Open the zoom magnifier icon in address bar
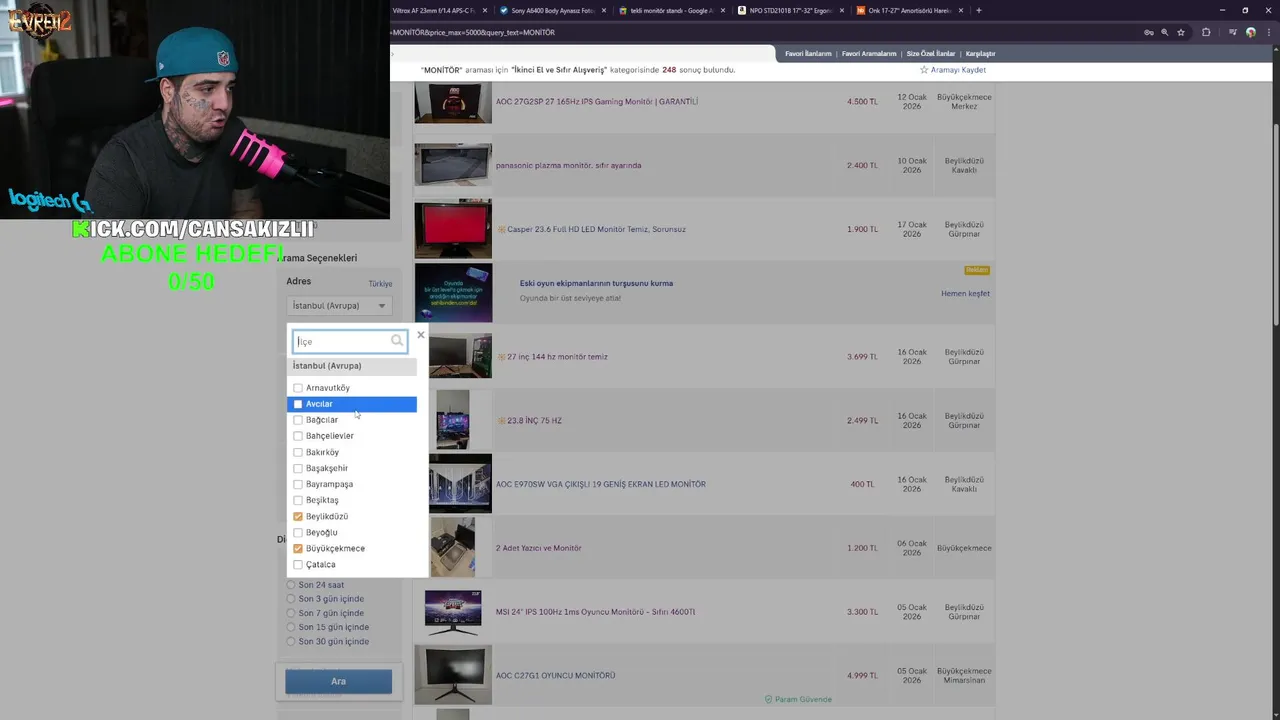The height and width of the screenshot is (720, 1280). point(1164,32)
